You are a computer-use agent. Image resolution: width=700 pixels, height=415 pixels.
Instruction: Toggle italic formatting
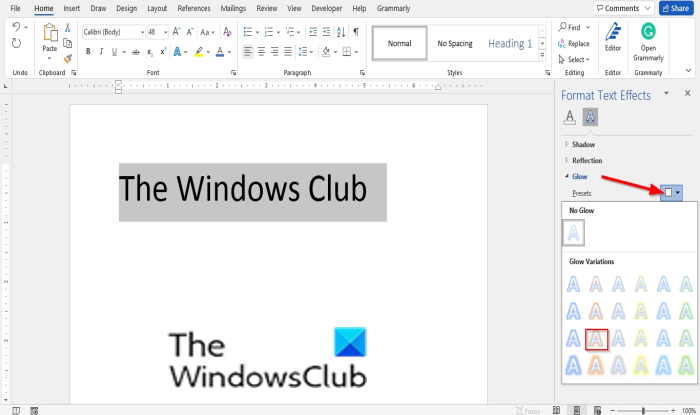pyautogui.click(x=101, y=52)
